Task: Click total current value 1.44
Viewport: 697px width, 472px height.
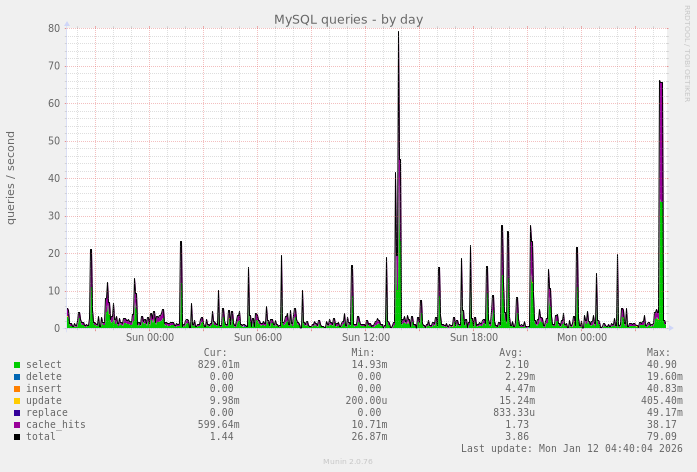Action: 221,436
